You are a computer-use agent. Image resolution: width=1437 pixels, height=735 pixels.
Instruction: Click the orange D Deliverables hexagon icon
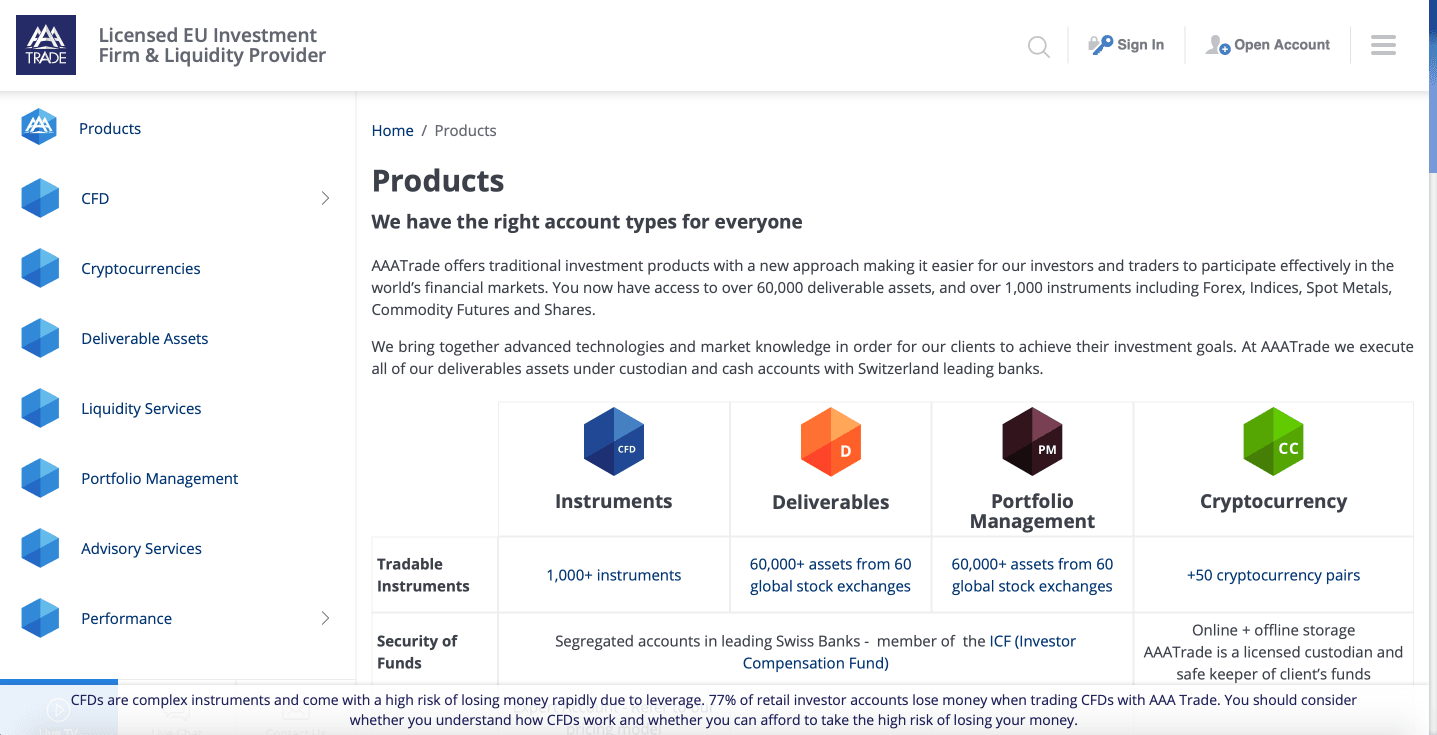[x=831, y=441]
